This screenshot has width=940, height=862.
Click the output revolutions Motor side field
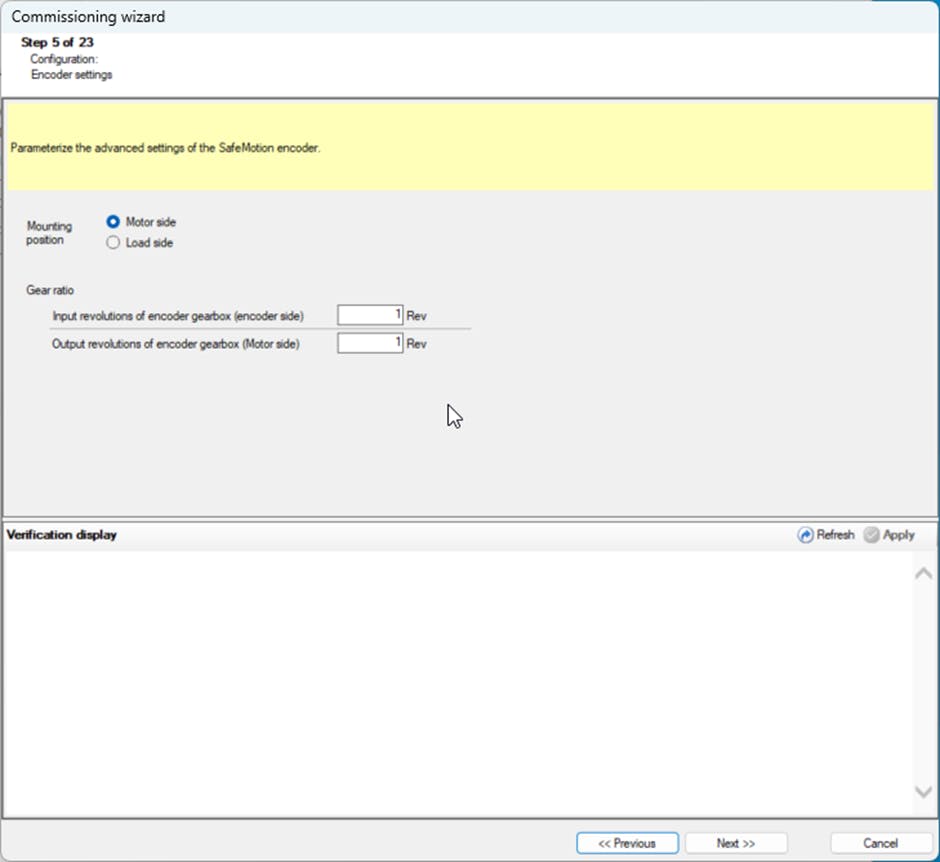(370, 343)
